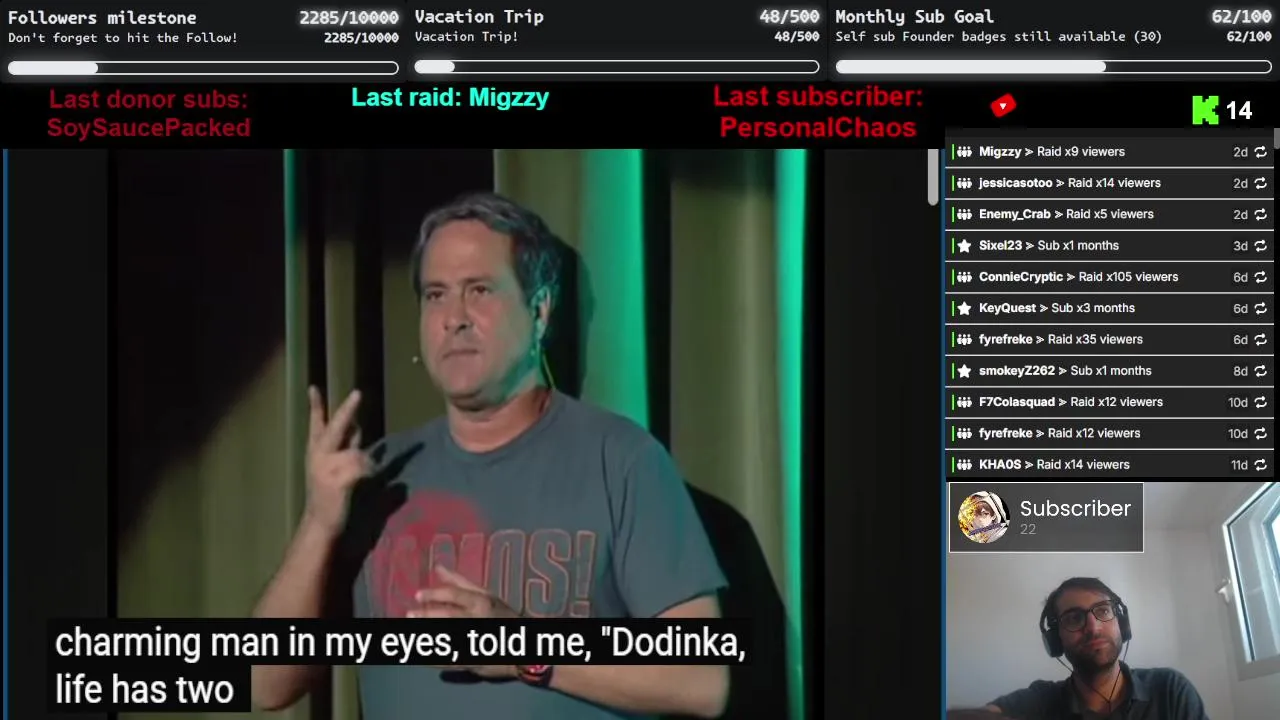
Task: Click the star sub icon beside smokeyZ262
Action: pos(964,371)
